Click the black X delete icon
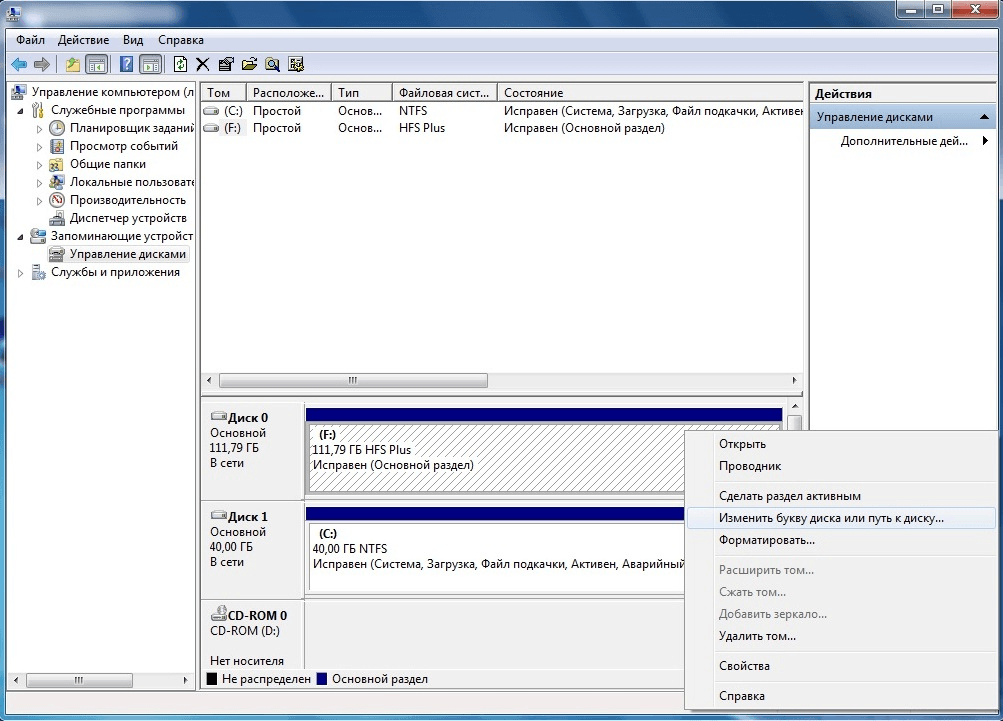This screenshot has width=1003, height=721. [x=203, y=64]
